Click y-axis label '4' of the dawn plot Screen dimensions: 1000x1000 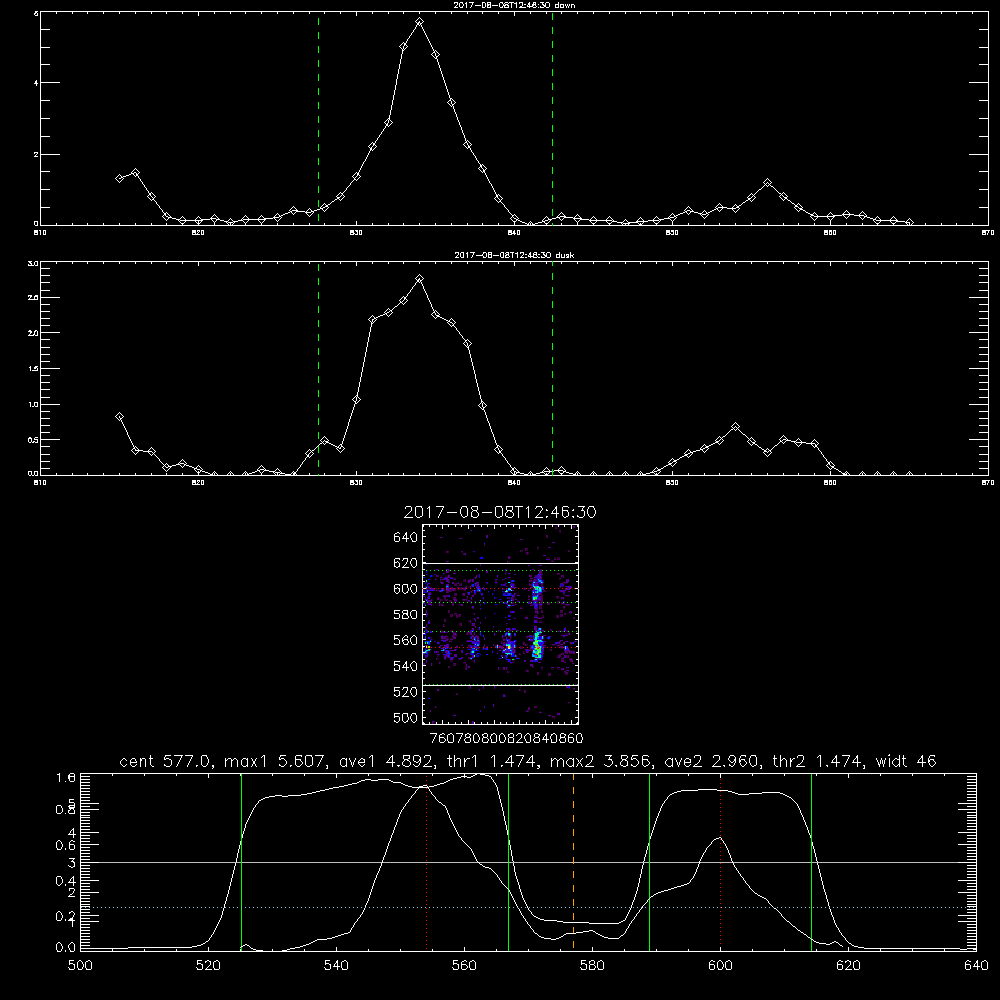[36, 83]
